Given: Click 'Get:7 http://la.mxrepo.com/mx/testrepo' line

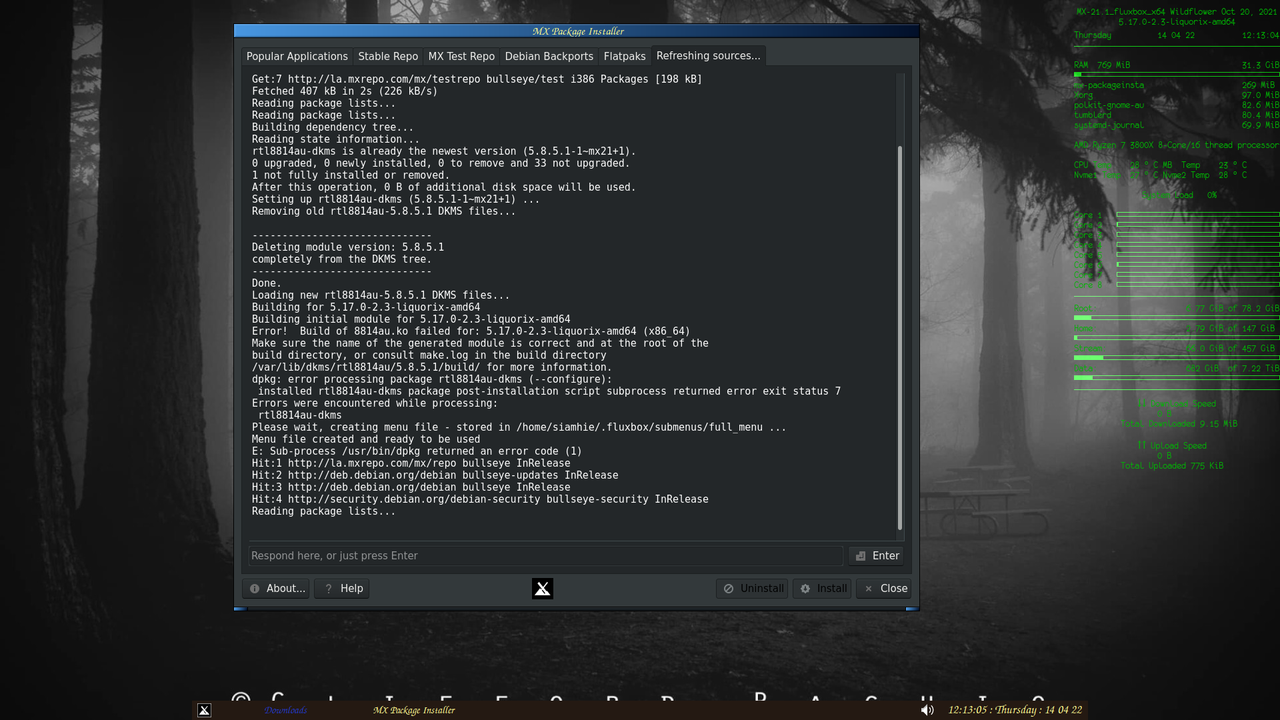Looking at the screenshot, I should 476,79.
